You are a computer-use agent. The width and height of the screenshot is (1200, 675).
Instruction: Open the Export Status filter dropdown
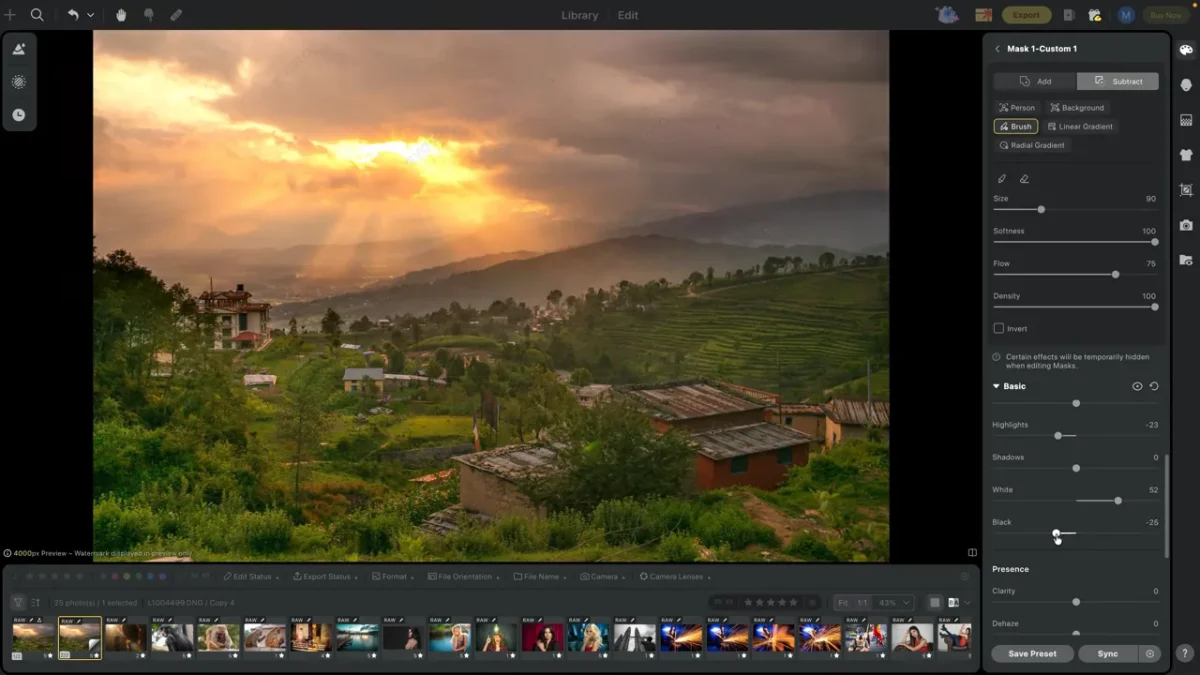pyautogui.click(x=324, y=577)
